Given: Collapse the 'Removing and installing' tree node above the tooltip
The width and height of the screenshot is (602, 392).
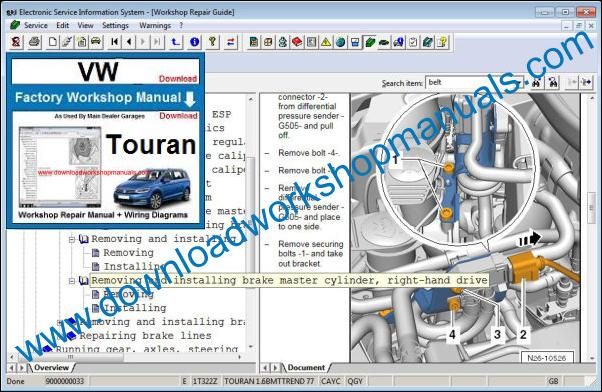Looking at the screenshot, I should coord(72,239).
